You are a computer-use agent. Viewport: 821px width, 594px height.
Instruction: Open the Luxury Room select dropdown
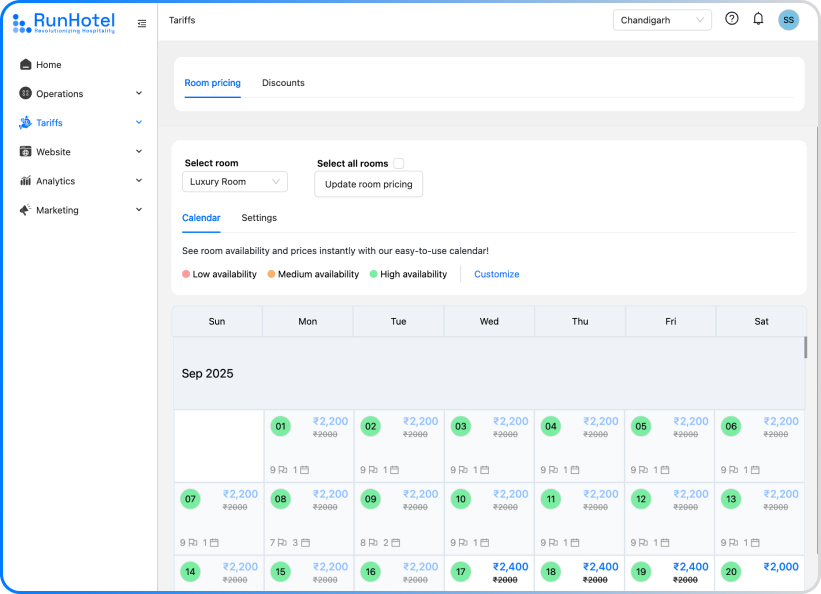pos(235,182)
